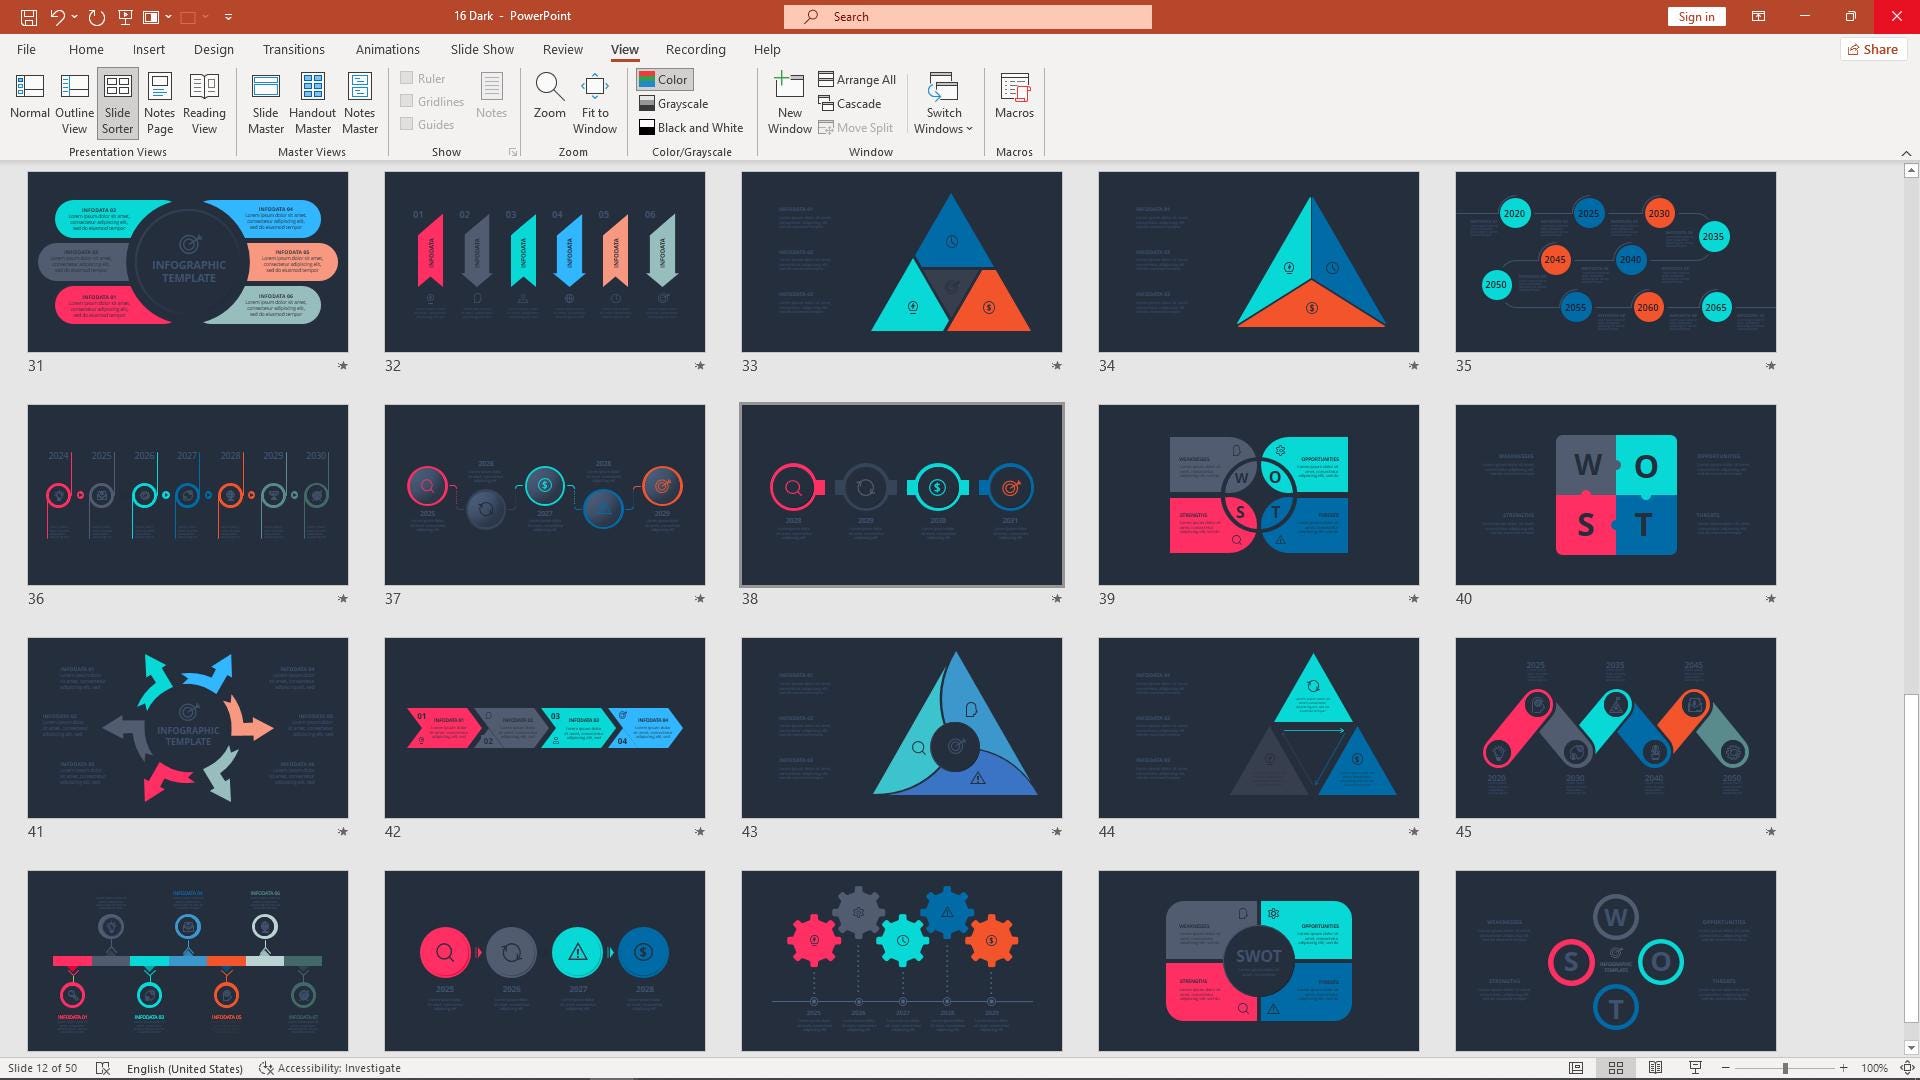Open the Transitions tab

click(x=293, y=49)
